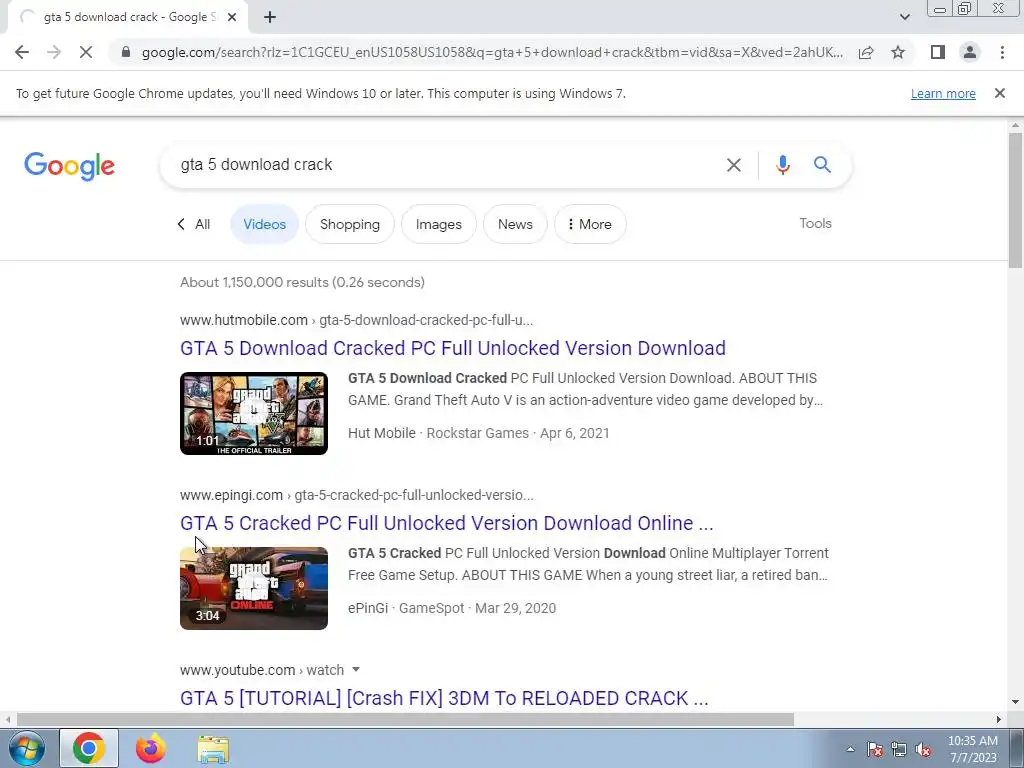The image size is (1024, 768).
Task: Click the scroll-right arrow of horizontal scrollbar
Action: coord(999,720)
